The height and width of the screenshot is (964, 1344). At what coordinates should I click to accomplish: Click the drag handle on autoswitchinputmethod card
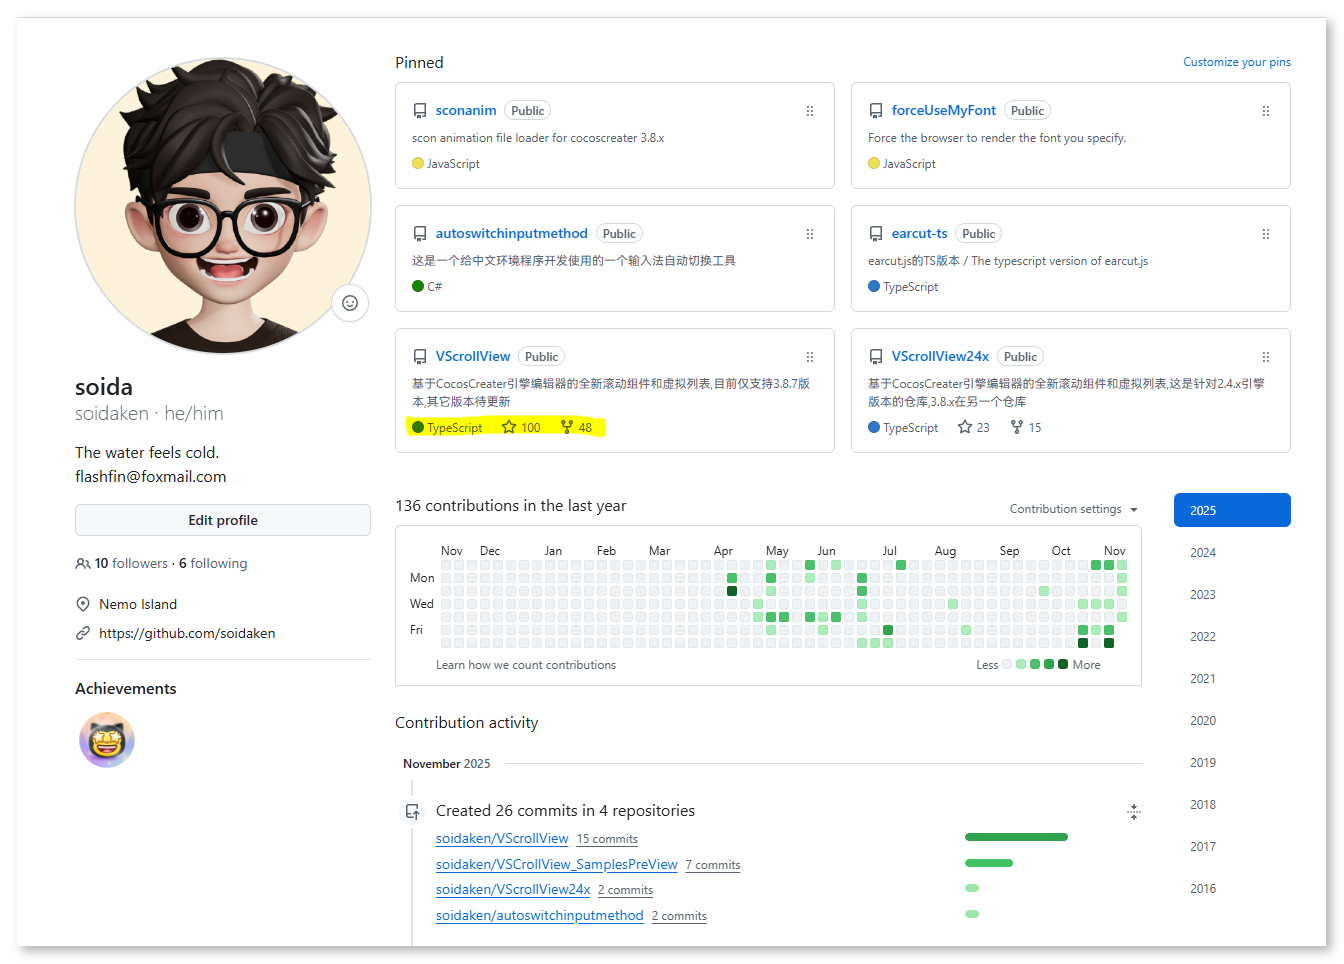[x=810, y=234]
